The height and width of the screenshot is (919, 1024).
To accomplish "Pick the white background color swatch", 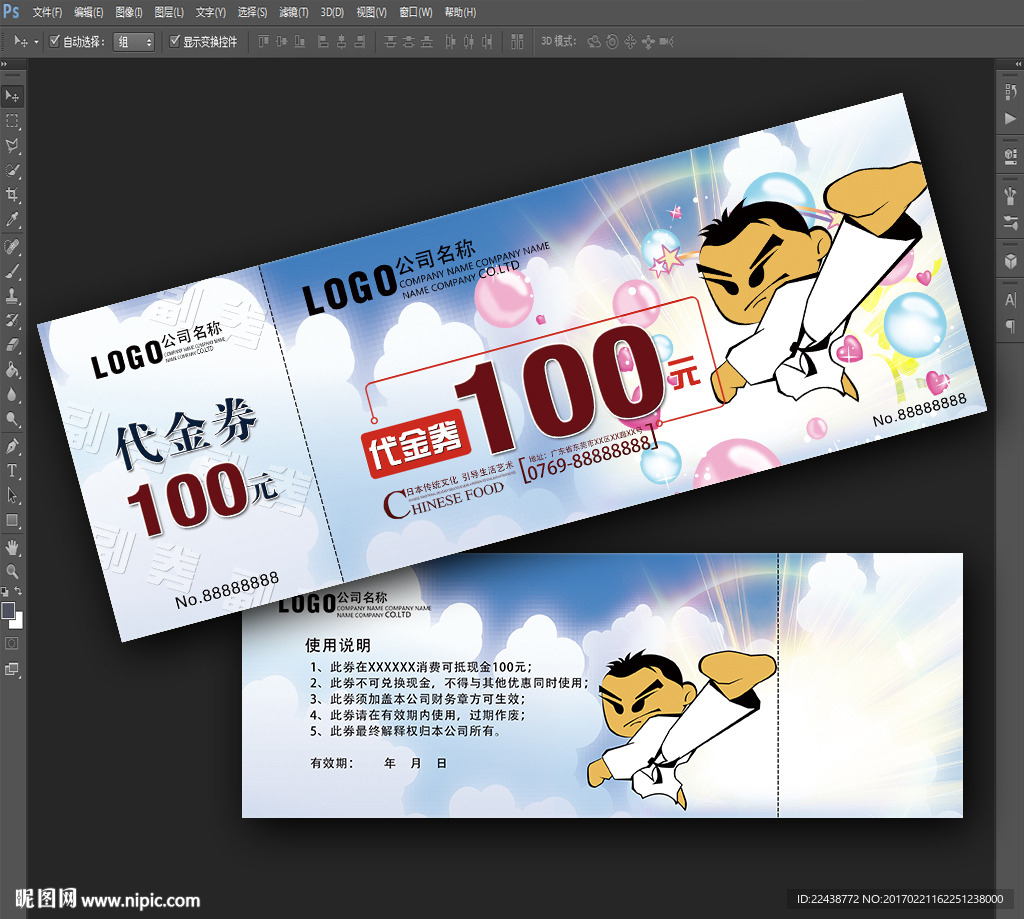I will click(18, 621).
